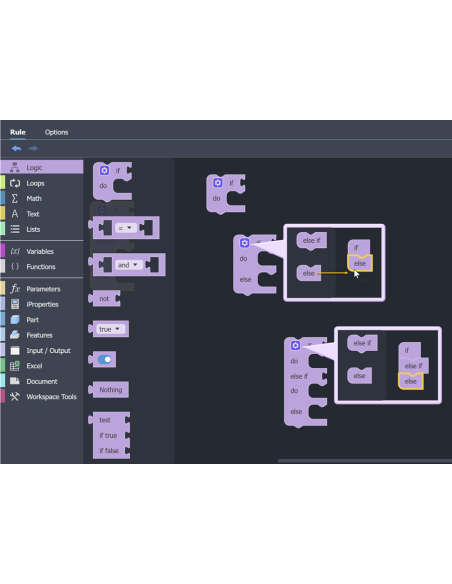Open the Math category
This screenshot has width=452, height=584.
pos(42,199)
